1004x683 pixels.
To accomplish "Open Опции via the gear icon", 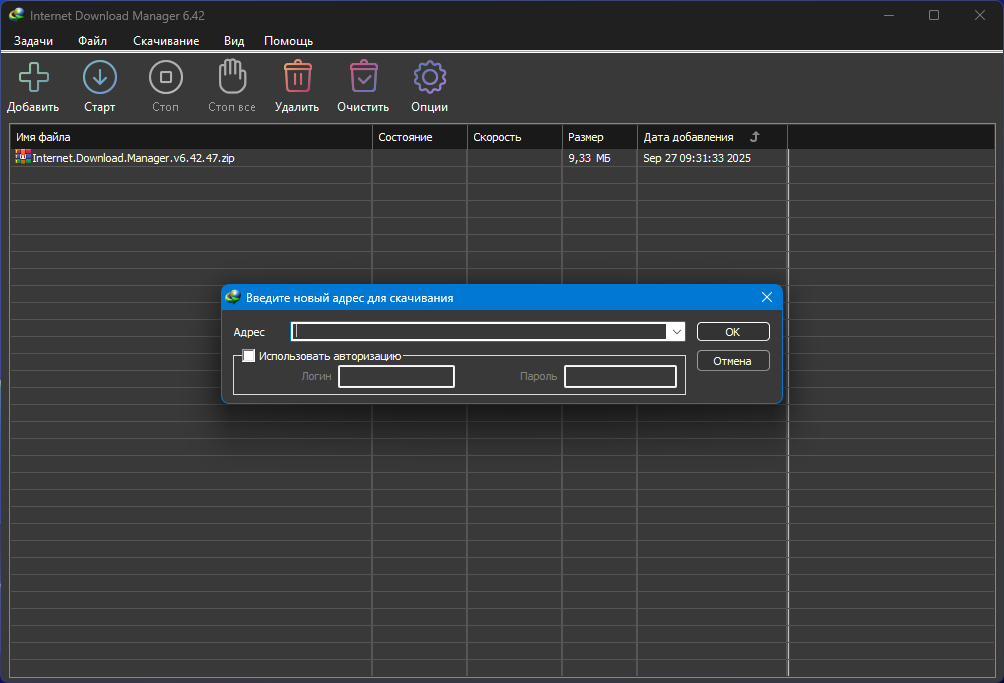I will tap(429, 77).
